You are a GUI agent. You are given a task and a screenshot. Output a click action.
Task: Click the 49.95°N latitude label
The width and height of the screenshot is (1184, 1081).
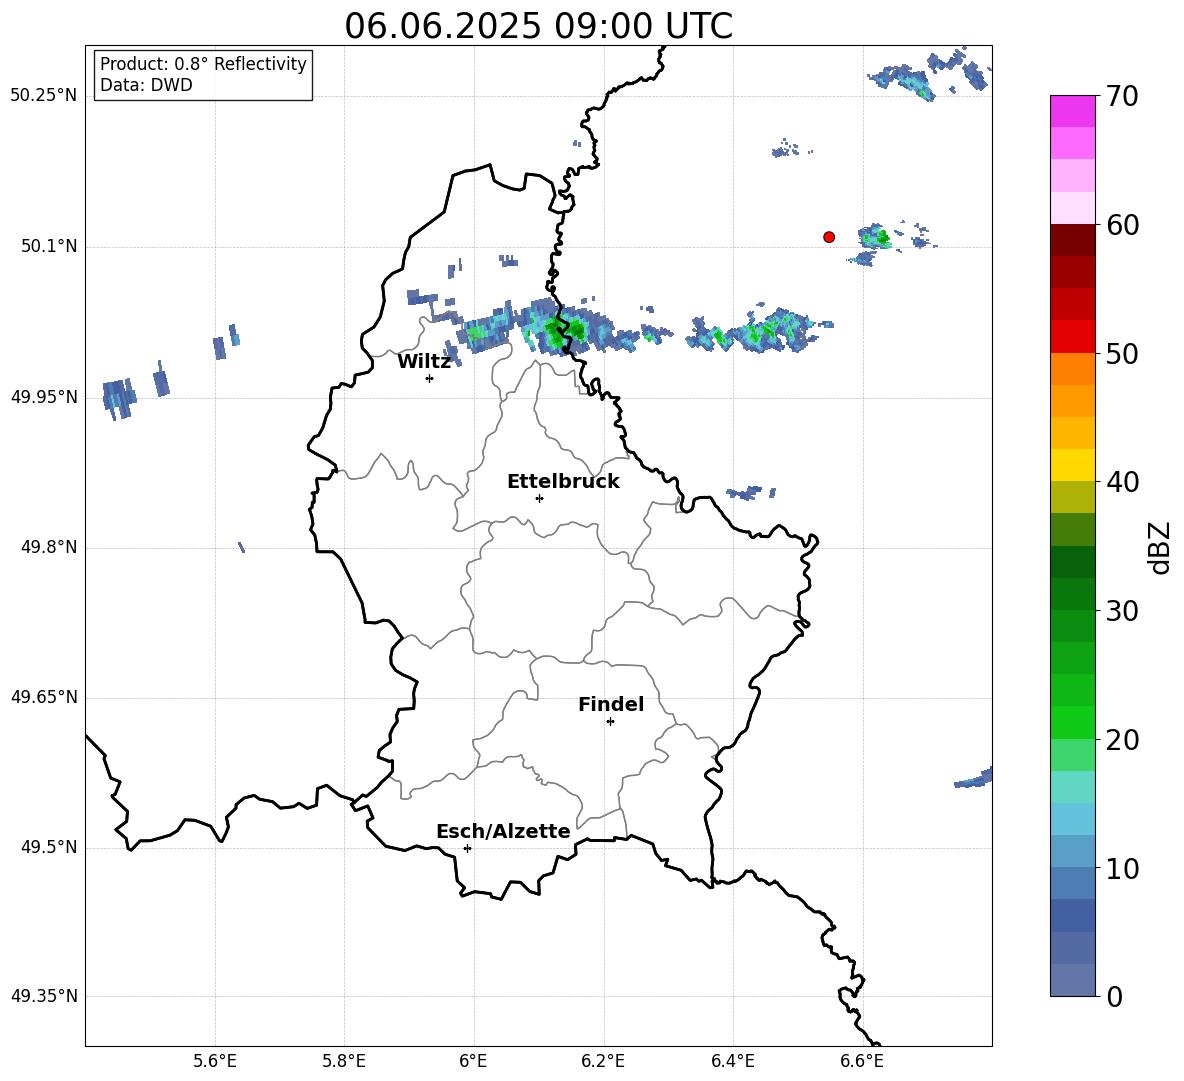[x=44, y=397]
